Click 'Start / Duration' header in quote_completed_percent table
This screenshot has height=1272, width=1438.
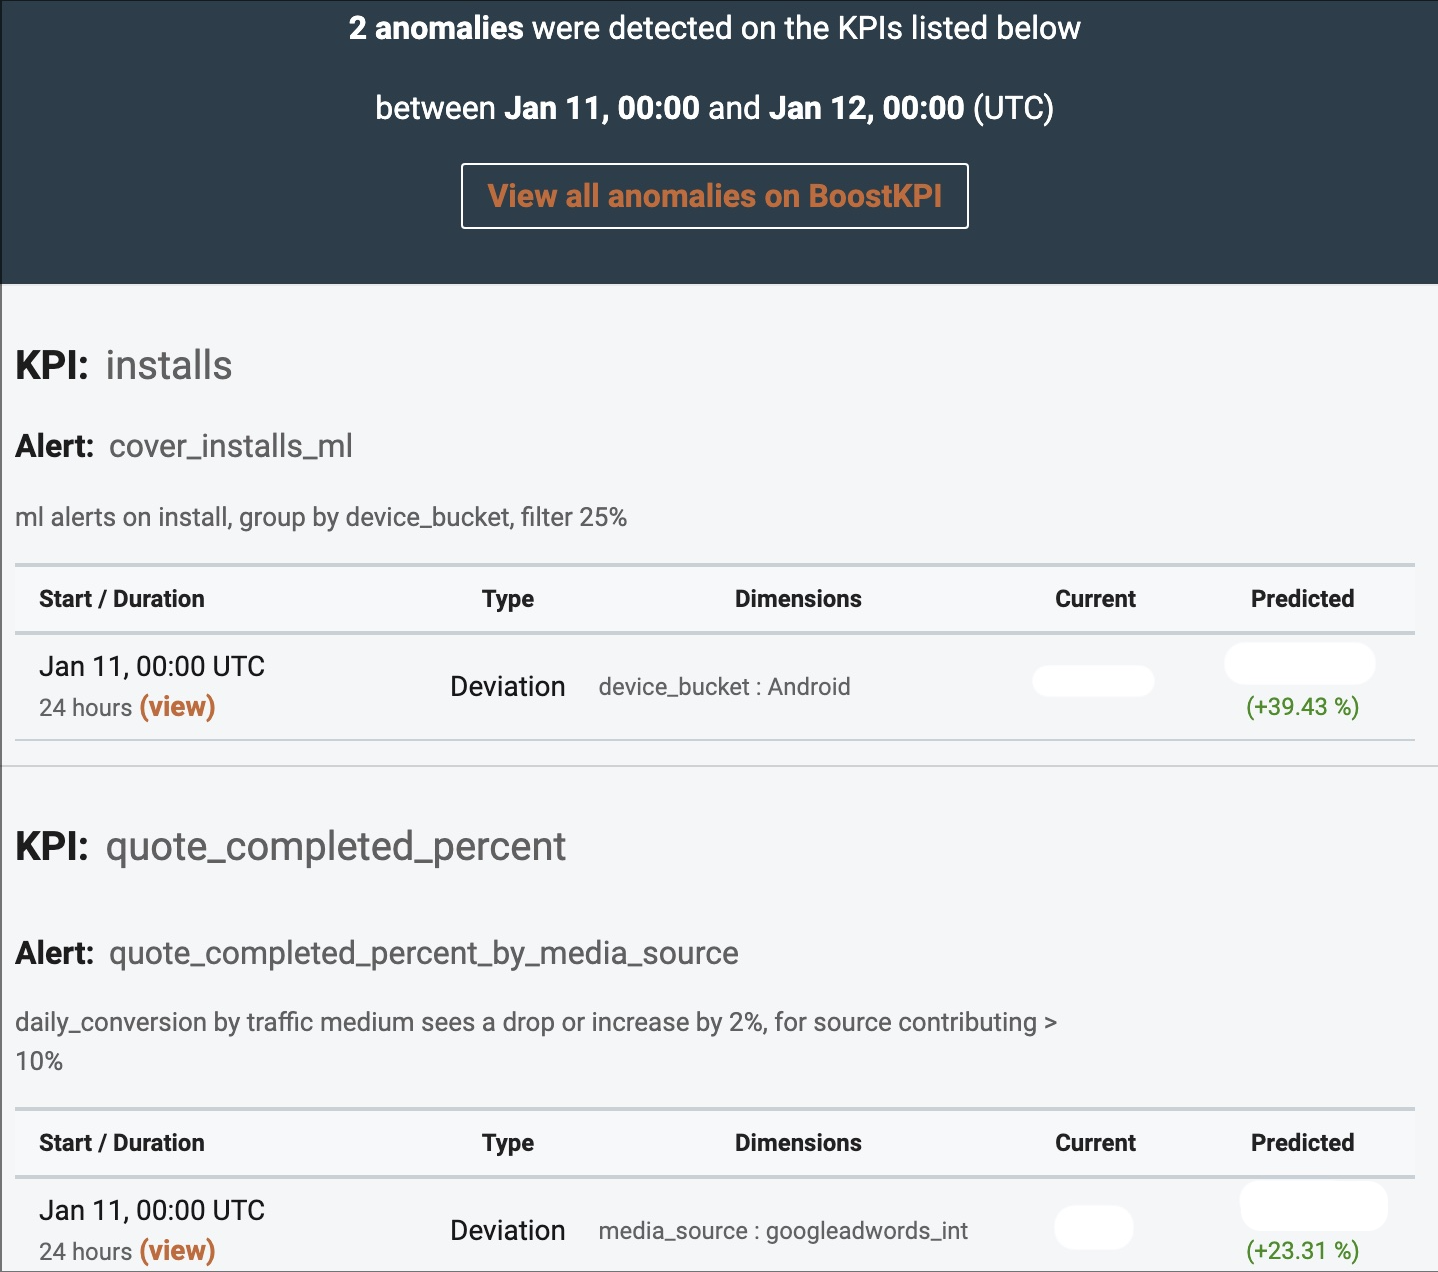pos(122,1143)
